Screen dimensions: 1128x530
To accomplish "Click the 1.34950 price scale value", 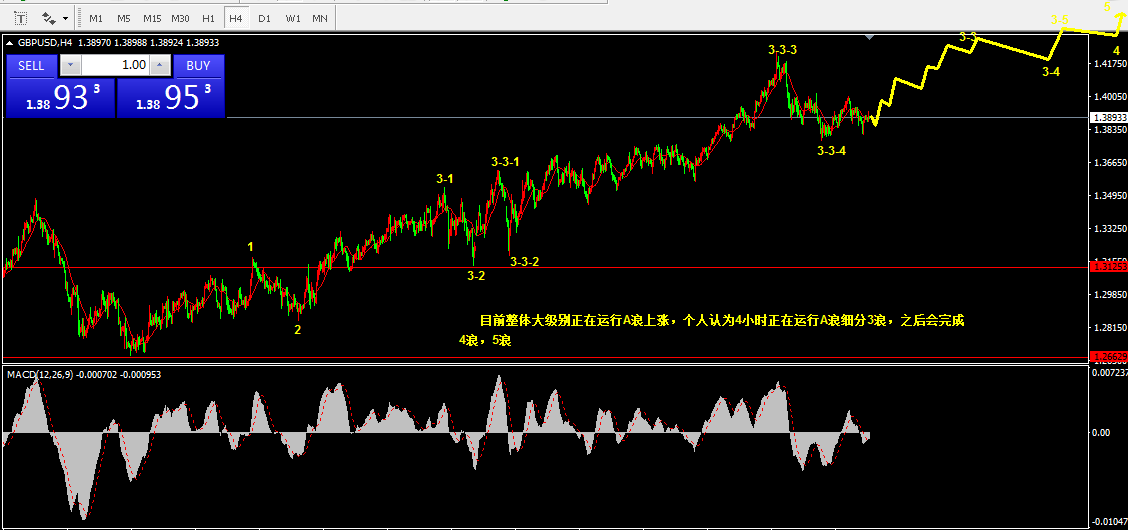I will [1109, 196].
